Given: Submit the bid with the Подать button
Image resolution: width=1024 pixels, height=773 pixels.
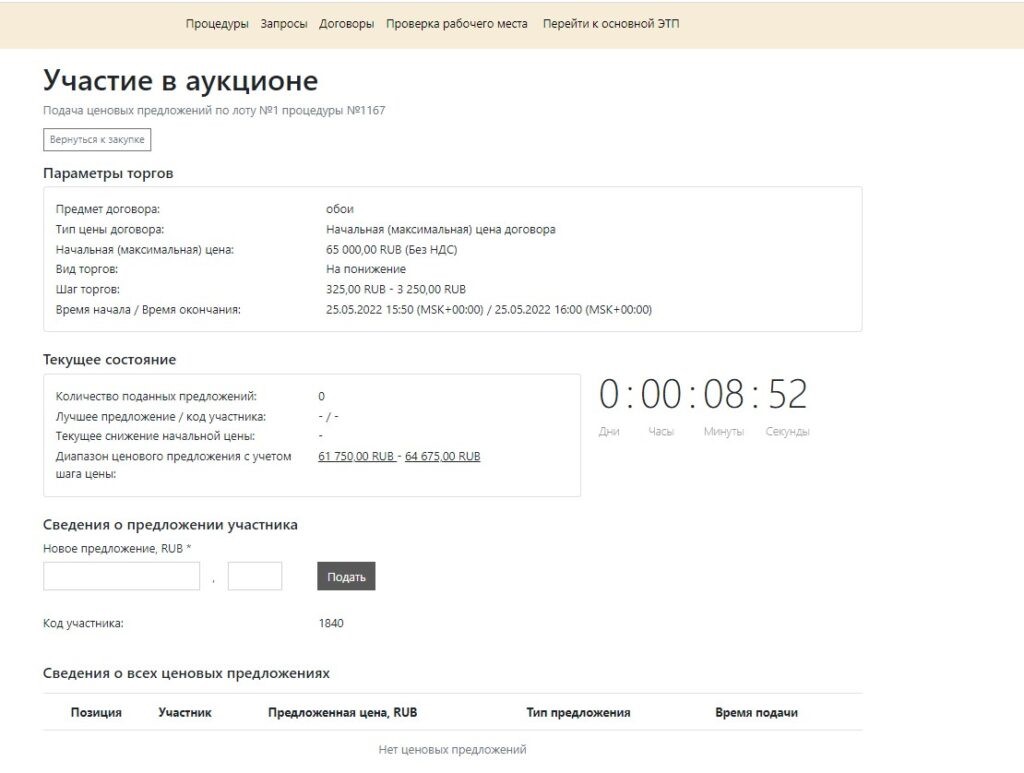Looking at the screenshot, I should pos(346,577).
